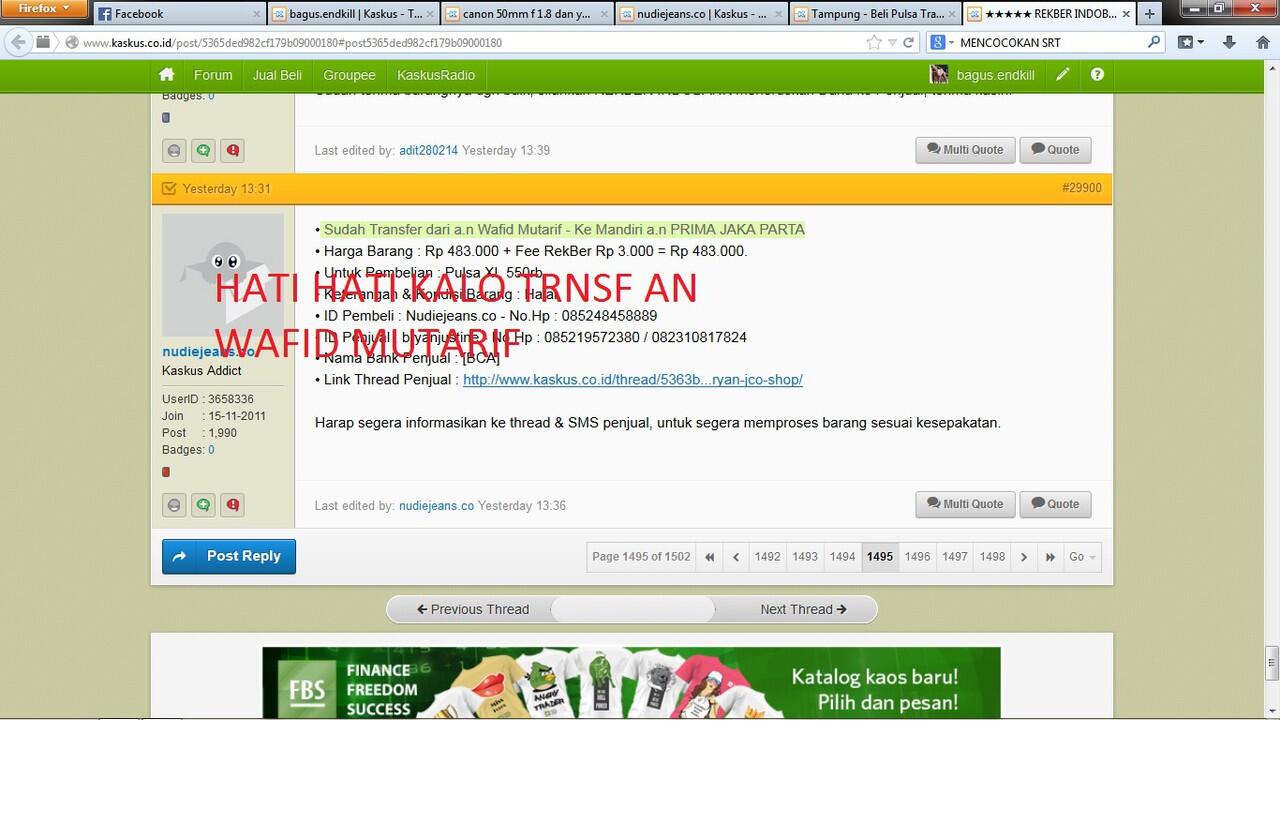Click neutral reputation icon on upper post
The width and height of the screenshot is (1280, 824).
coord(174,151)
